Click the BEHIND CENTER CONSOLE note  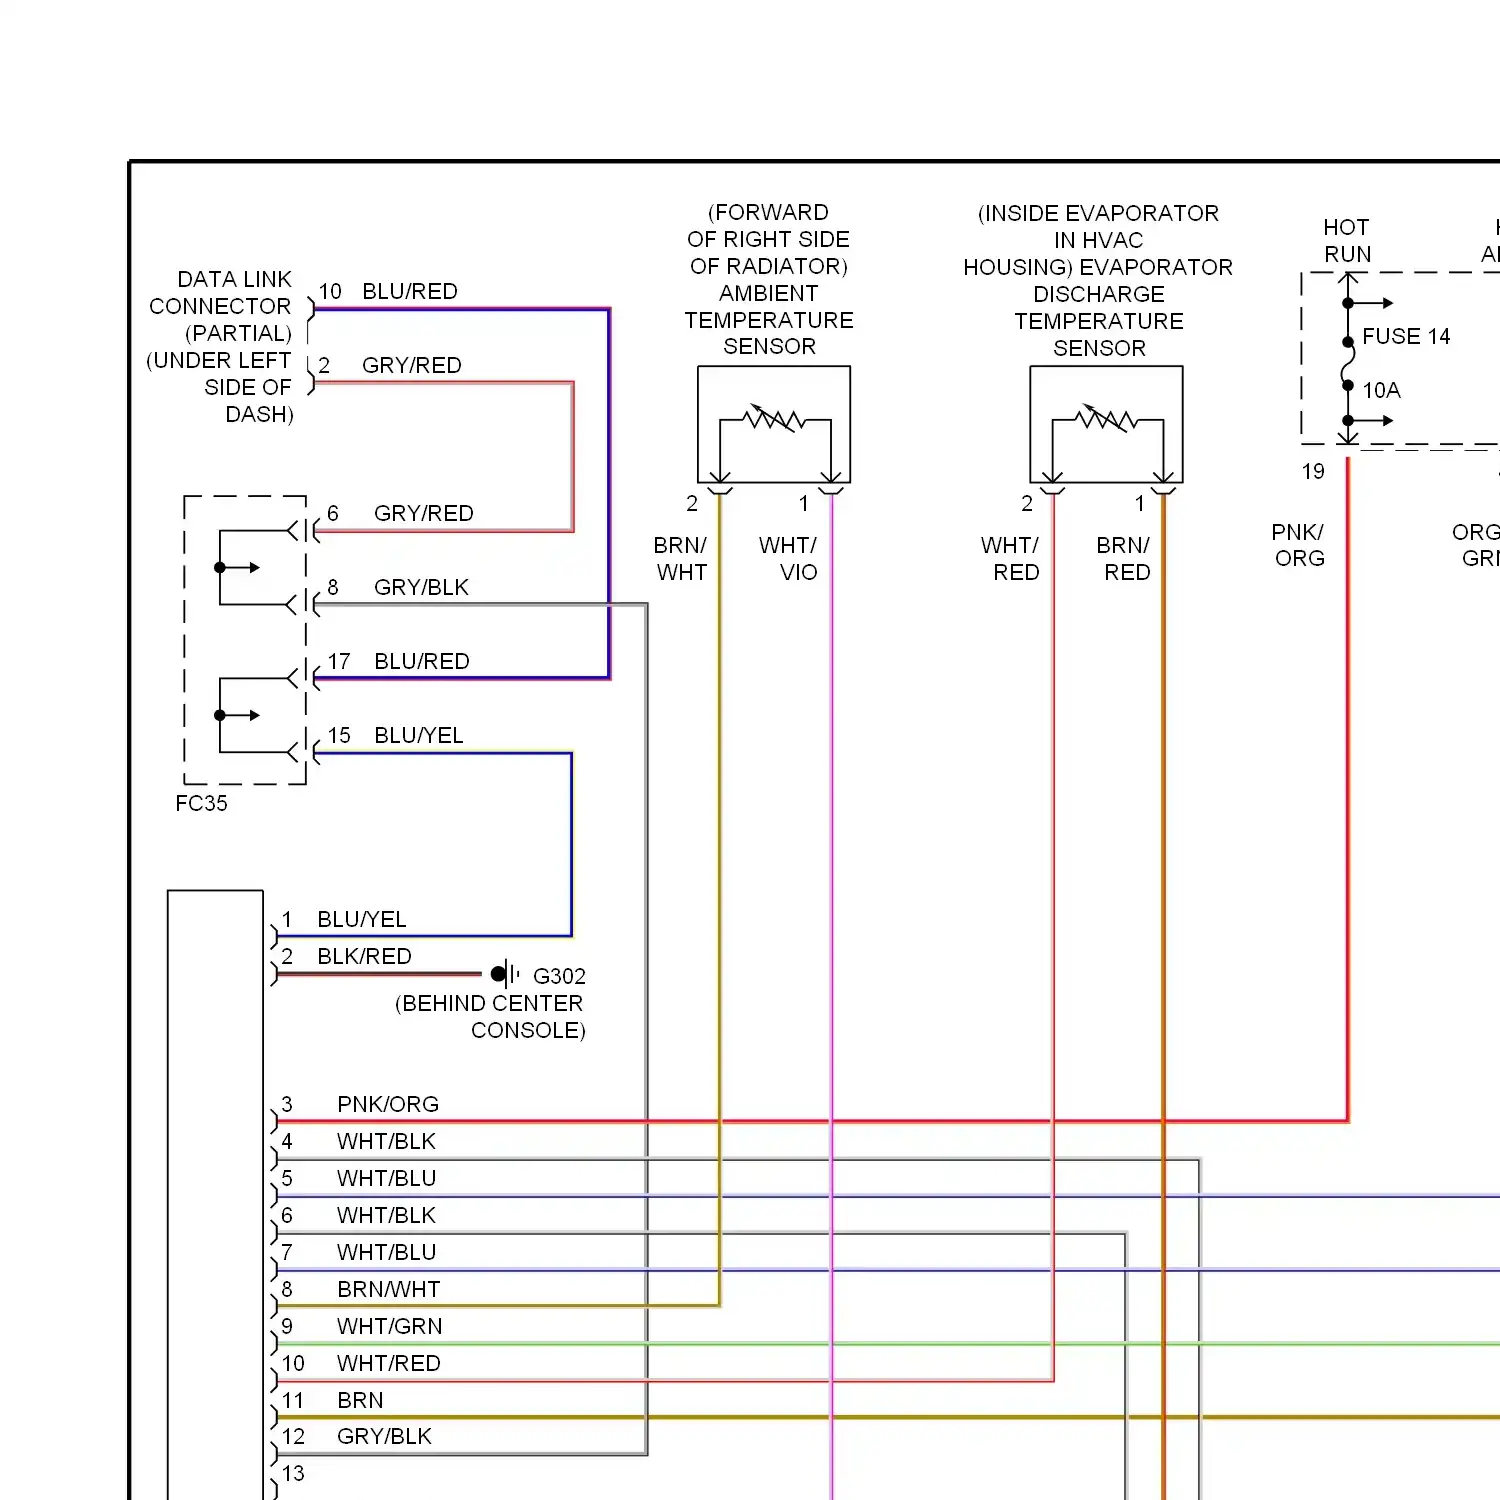[490, 1017]
